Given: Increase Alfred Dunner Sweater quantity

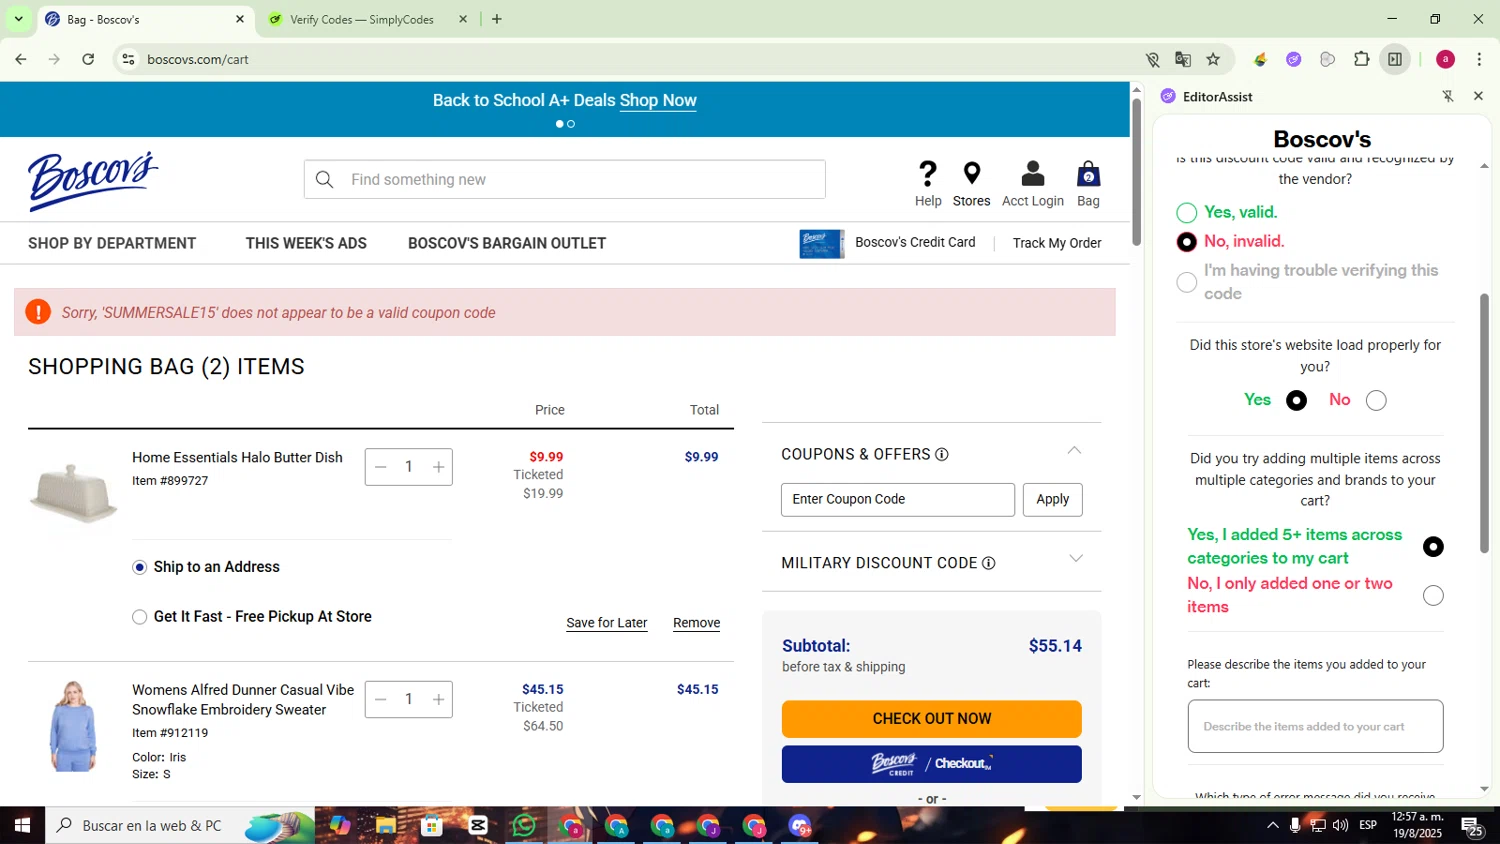Looking at the screenshot, I should pos(438,699).
